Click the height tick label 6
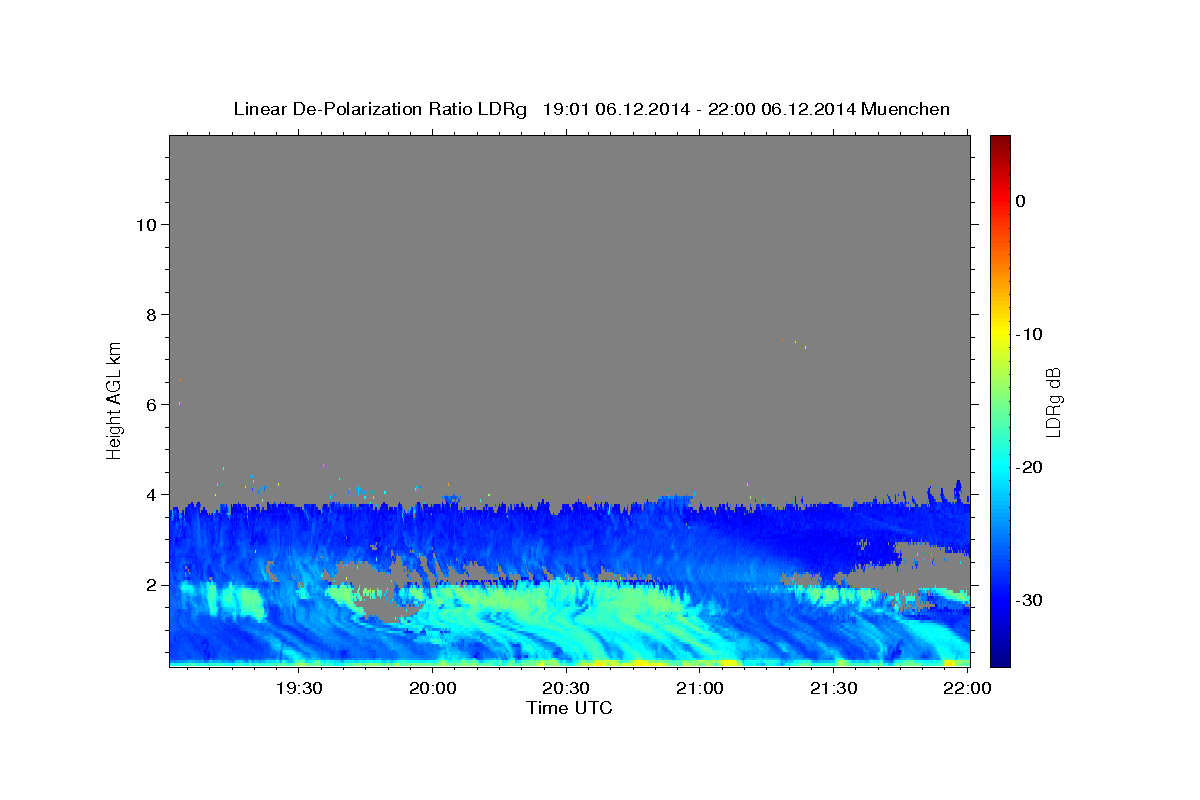Screen dimensions: 1200x800 pyautogui.click(x=152, y=404)
